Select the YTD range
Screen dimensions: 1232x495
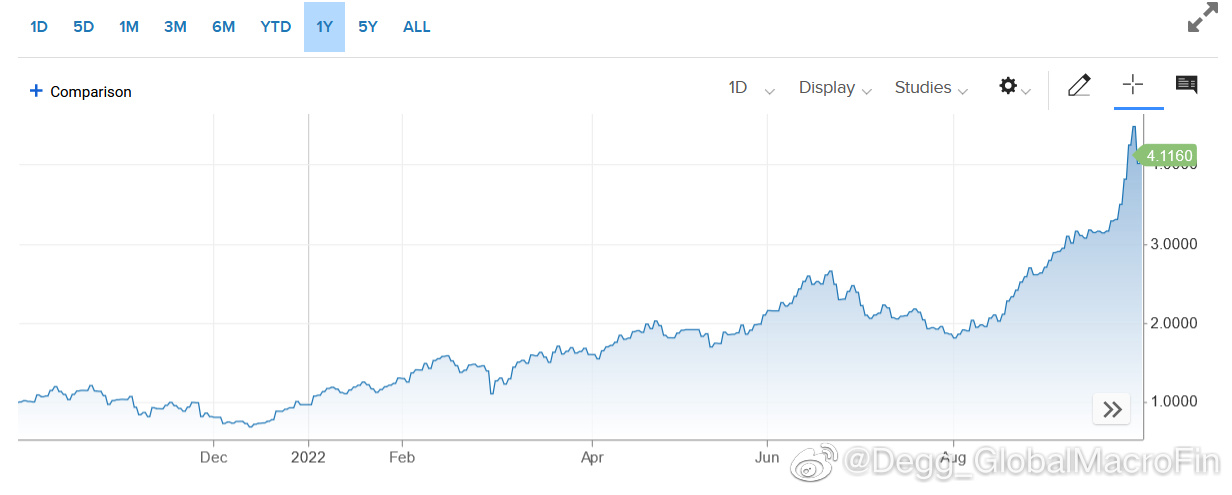(275, 27)
